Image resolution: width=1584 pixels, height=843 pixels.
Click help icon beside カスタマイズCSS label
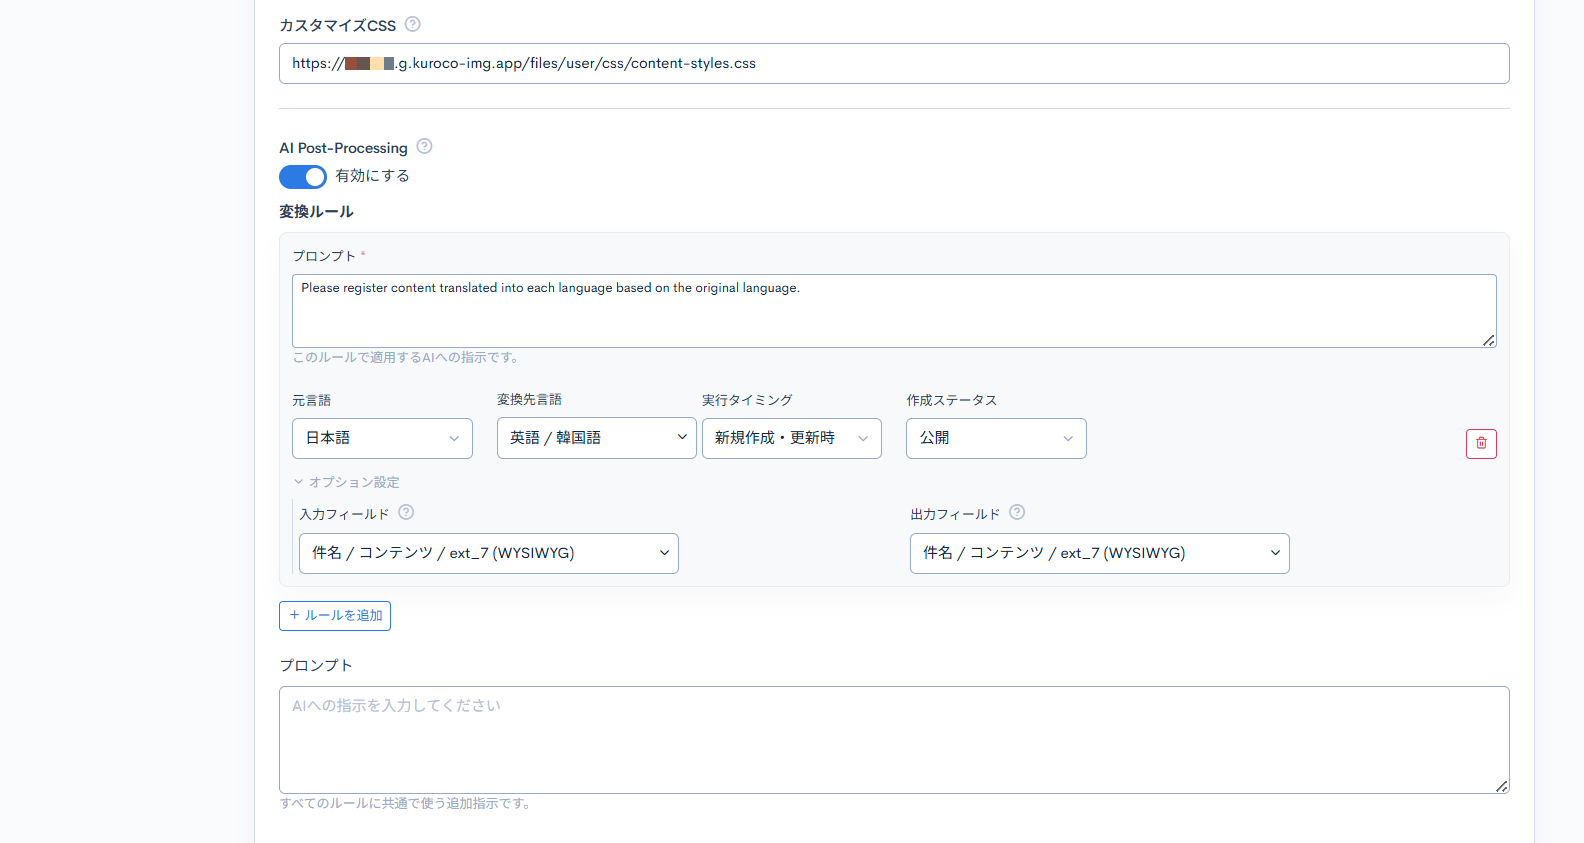(412, 24)
